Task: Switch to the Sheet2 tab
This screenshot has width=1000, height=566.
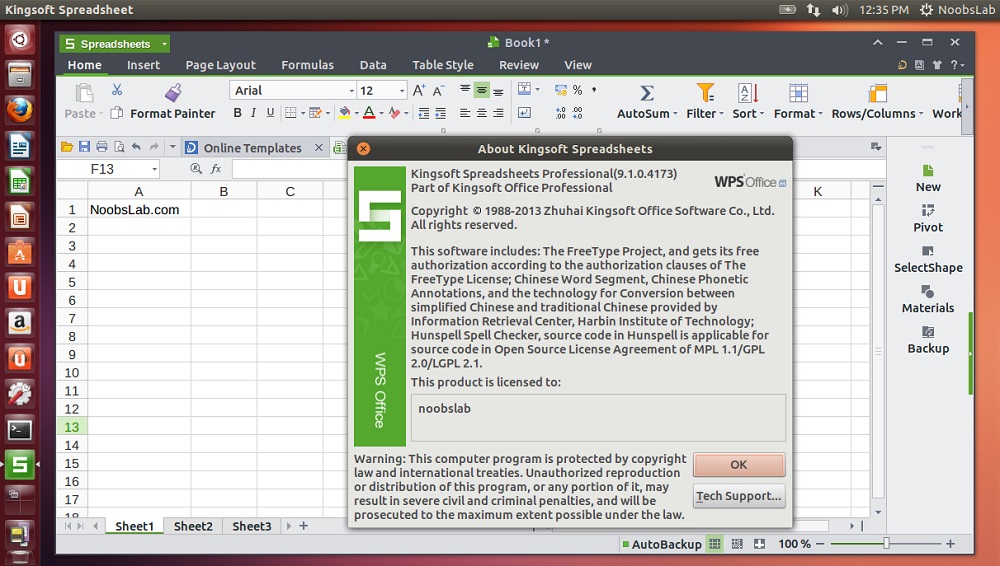Action: point(193,526)
